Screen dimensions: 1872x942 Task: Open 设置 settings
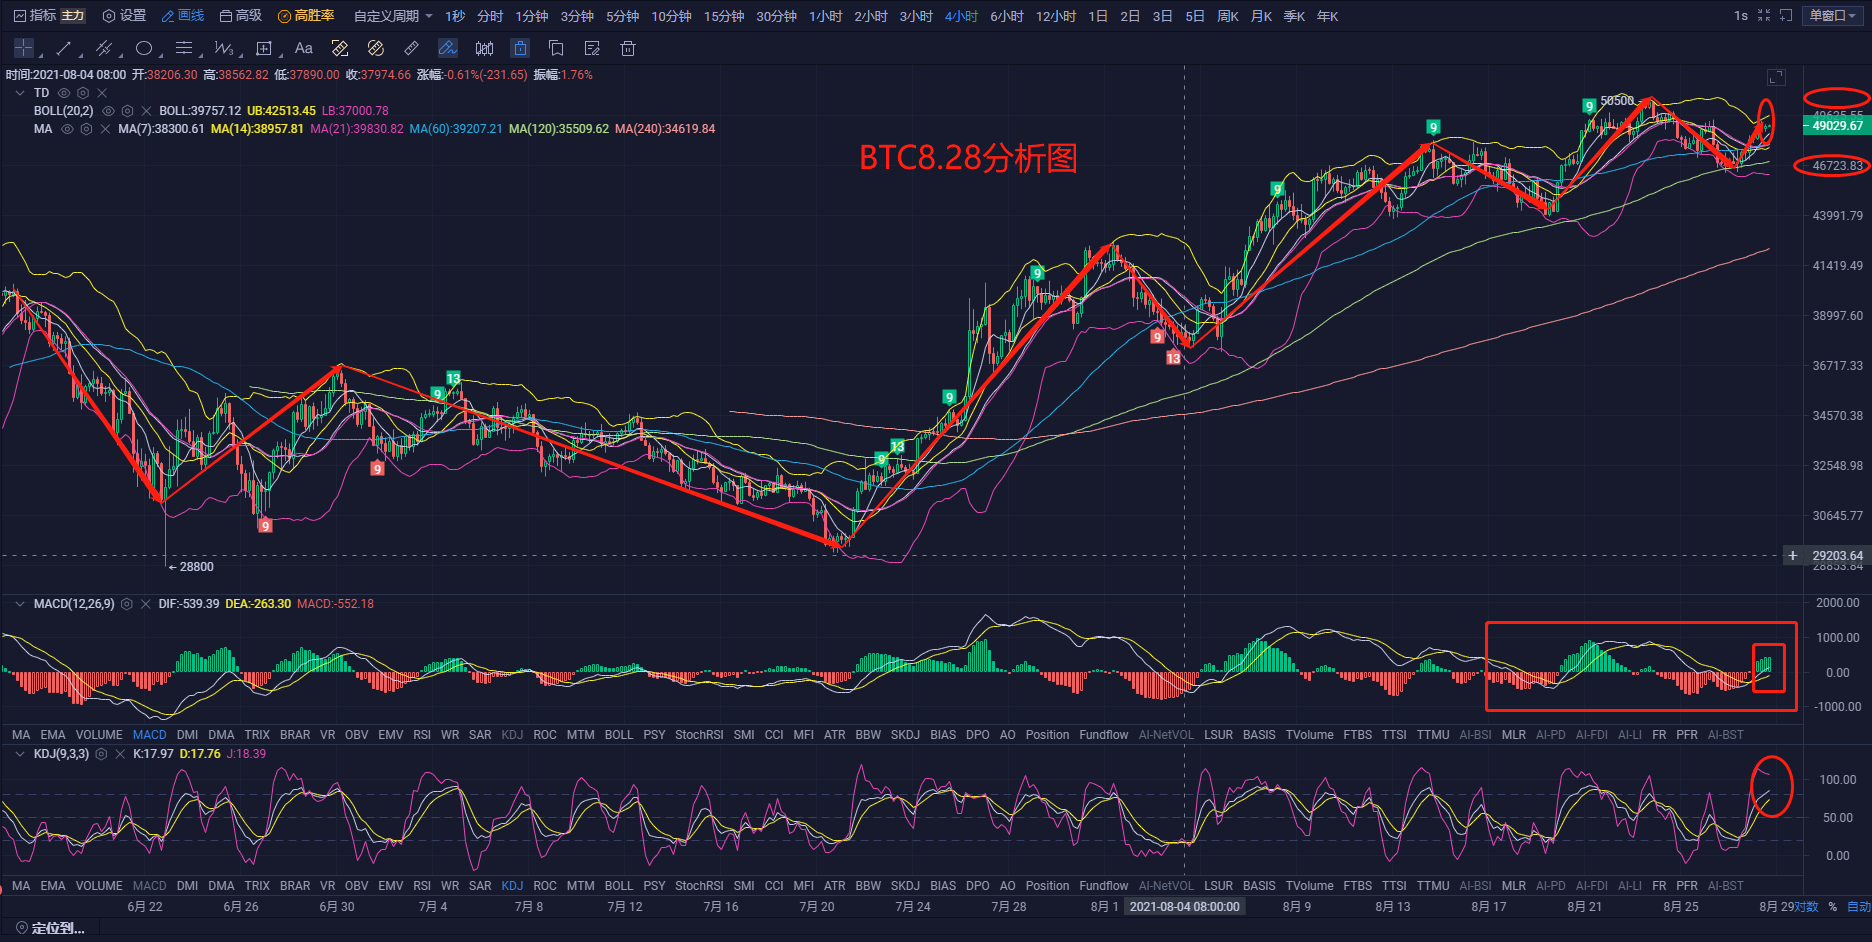tap(124, 16)
